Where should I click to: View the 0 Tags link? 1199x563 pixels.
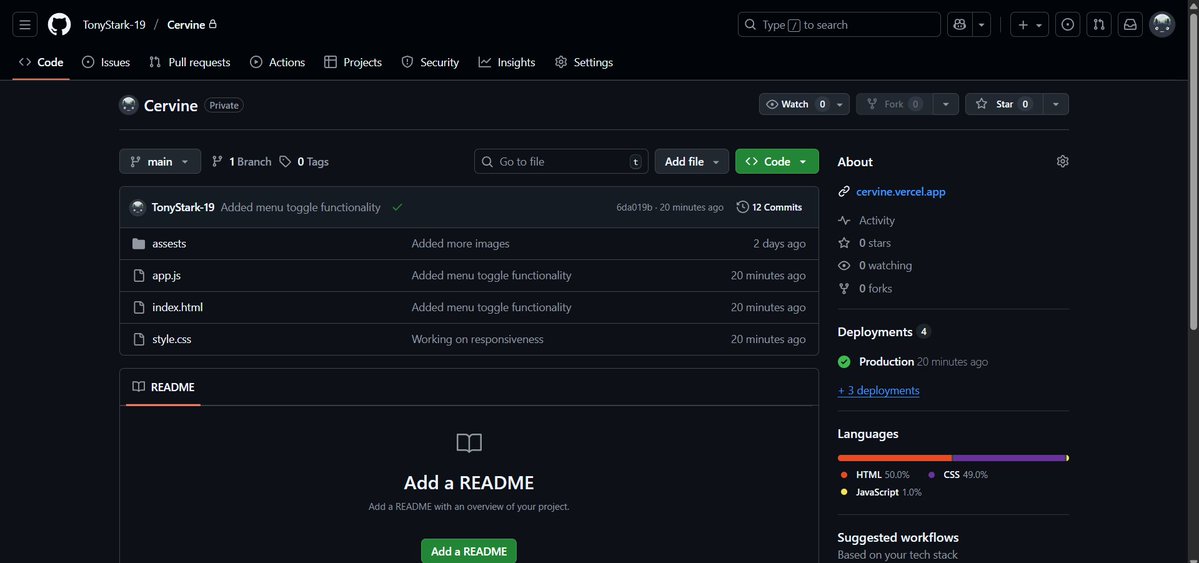pos(304,161)
